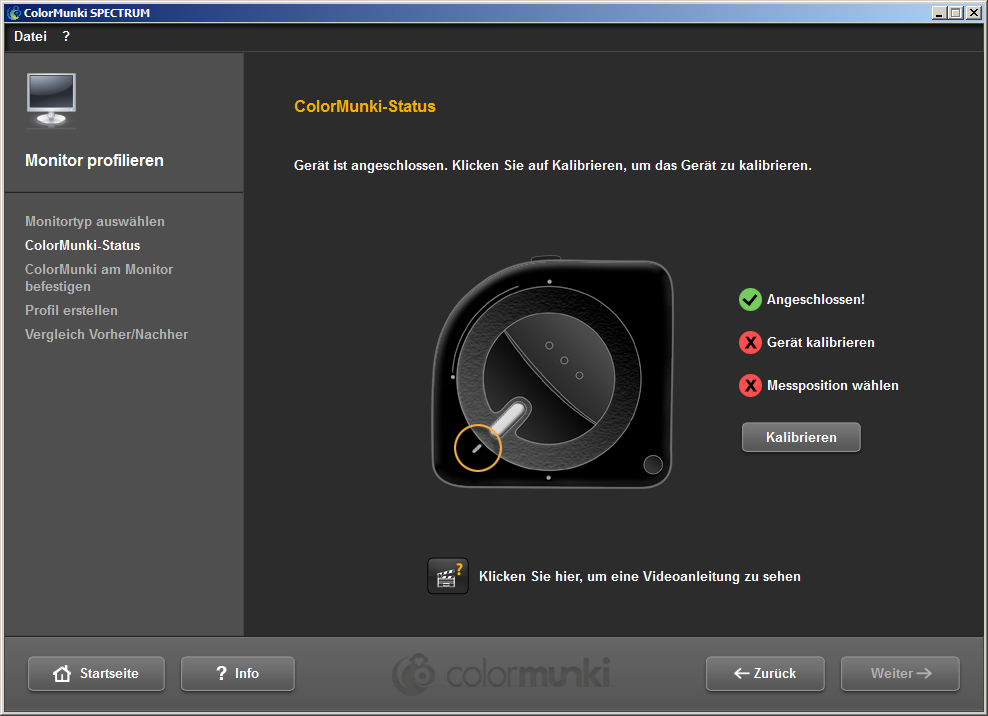Click the Weiter next button

point(900,673)
